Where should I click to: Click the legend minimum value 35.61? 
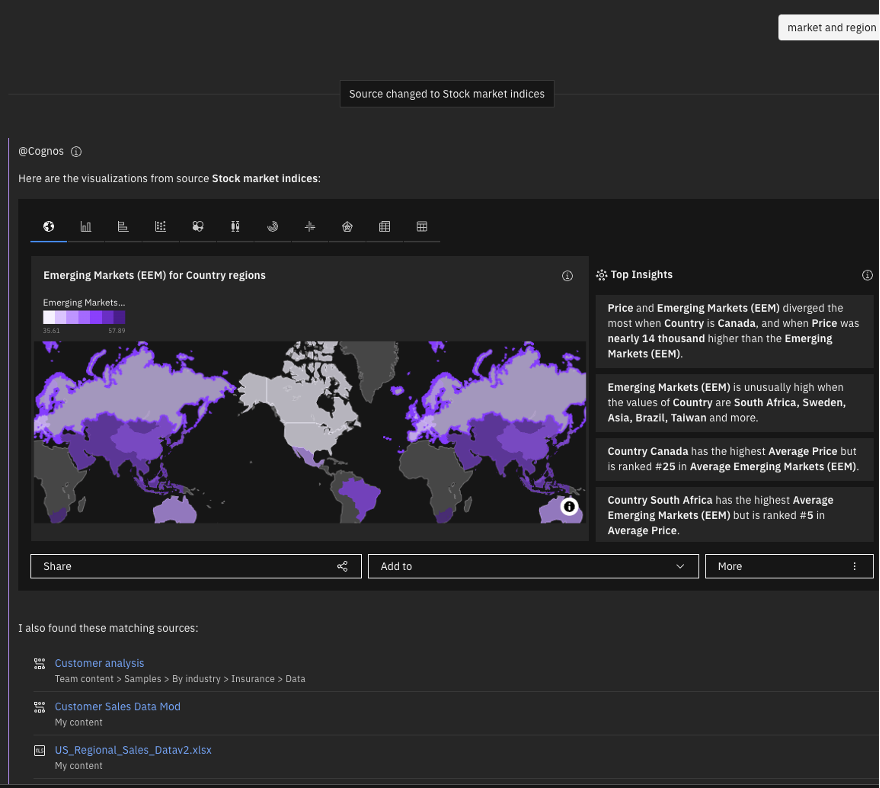[x=52, y=331]
